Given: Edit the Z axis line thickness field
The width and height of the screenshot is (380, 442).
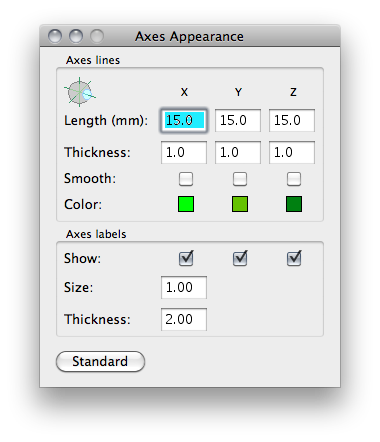Looking at the screenshot, I should point(292,152).
